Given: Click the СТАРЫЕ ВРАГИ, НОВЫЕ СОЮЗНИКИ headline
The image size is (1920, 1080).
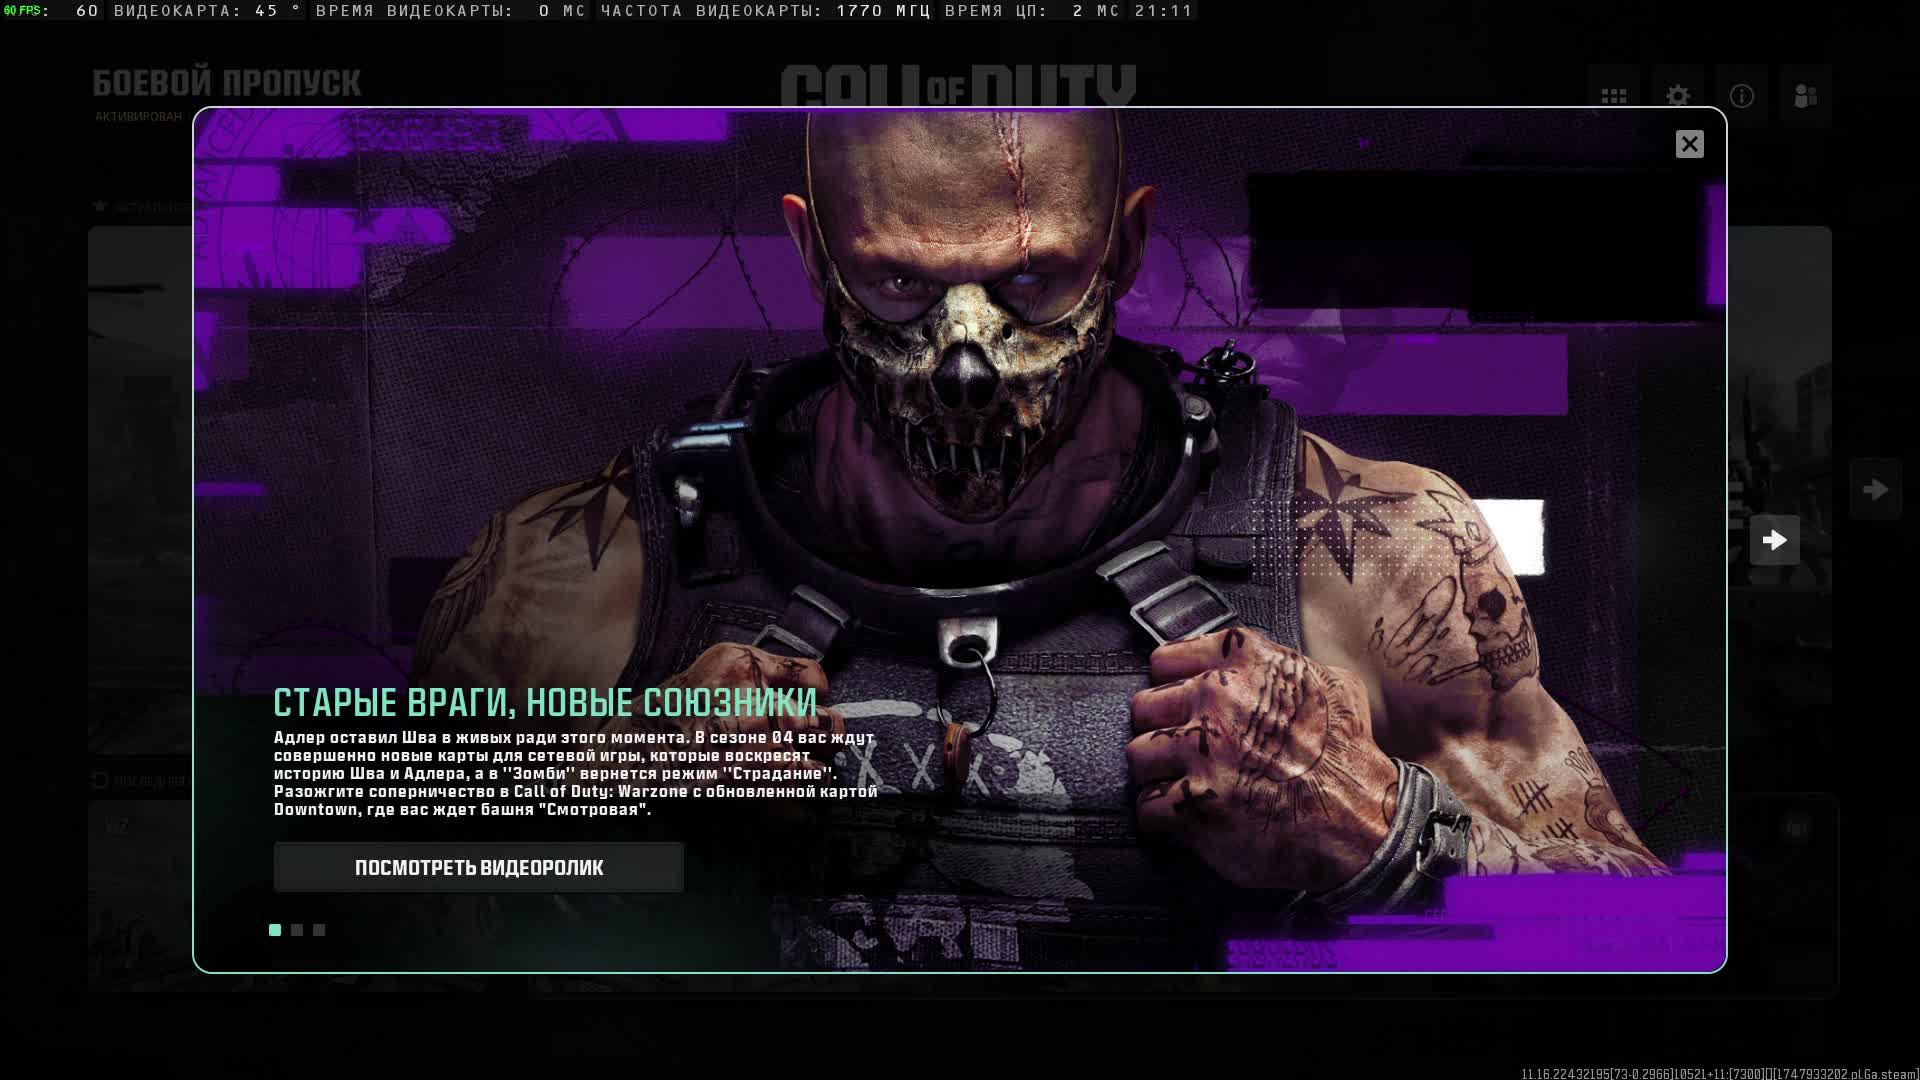Looking at the screenshot, I should coord(545,703).
